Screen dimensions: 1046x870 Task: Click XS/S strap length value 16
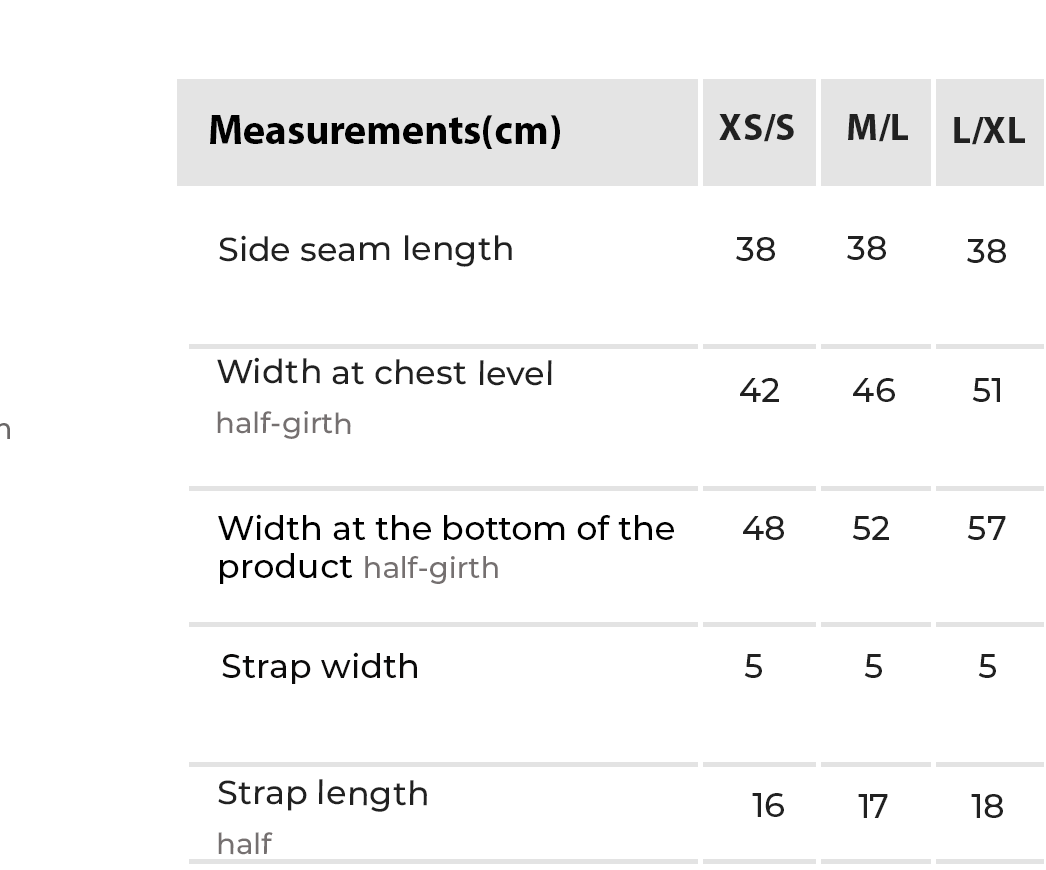[768, 806]
